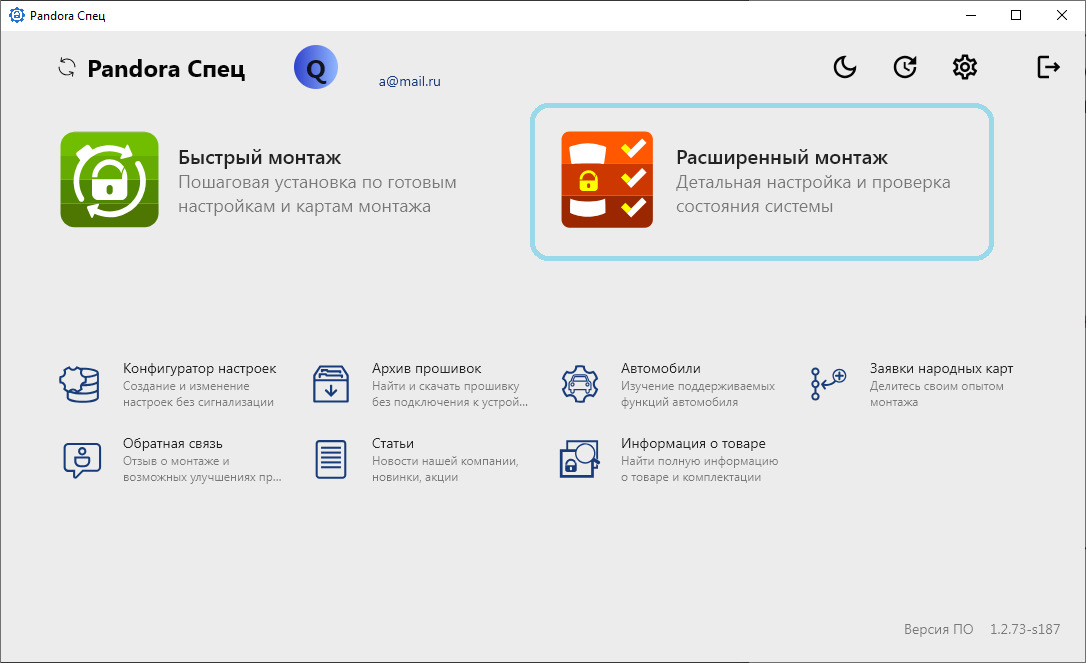Click the 'Отзыв о монтаже' description
1086x663 pixels.
coord(202,469)
